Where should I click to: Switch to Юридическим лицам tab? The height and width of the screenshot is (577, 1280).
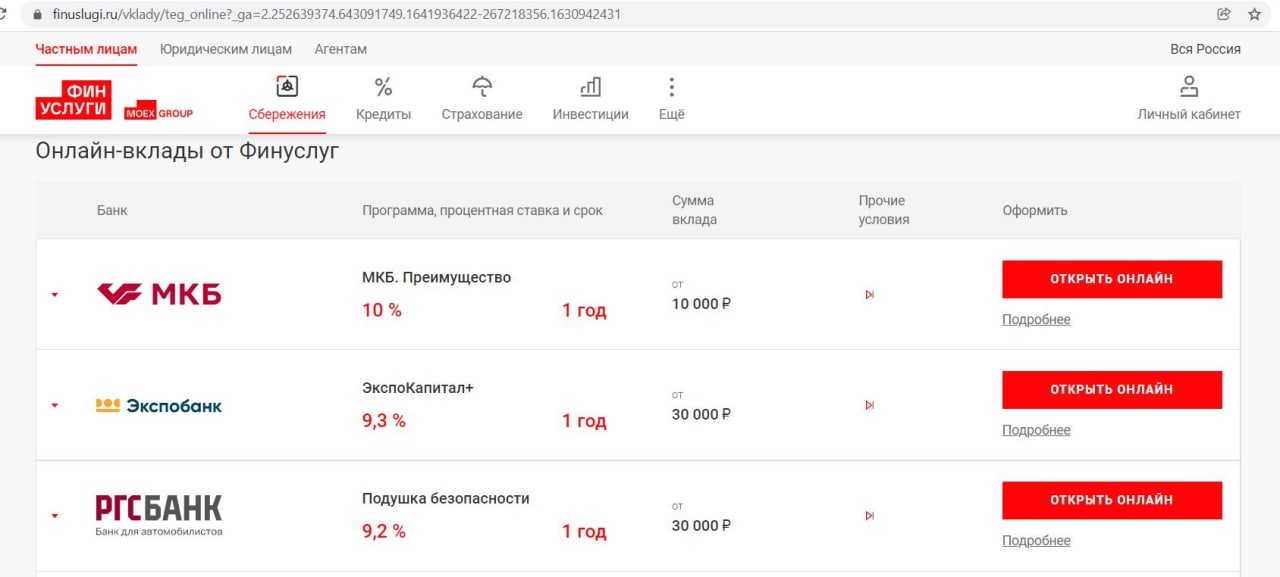coord(226,49)
